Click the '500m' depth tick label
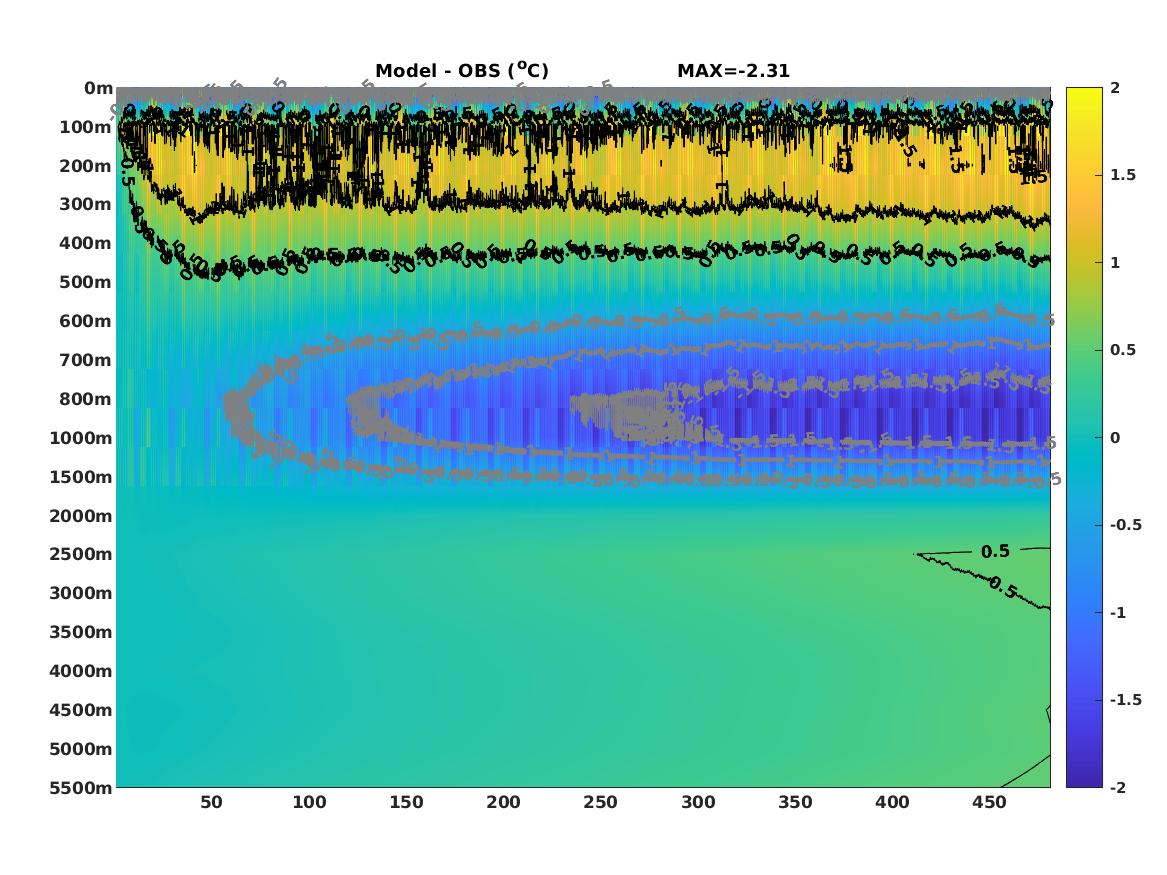 tap(86, 283)
